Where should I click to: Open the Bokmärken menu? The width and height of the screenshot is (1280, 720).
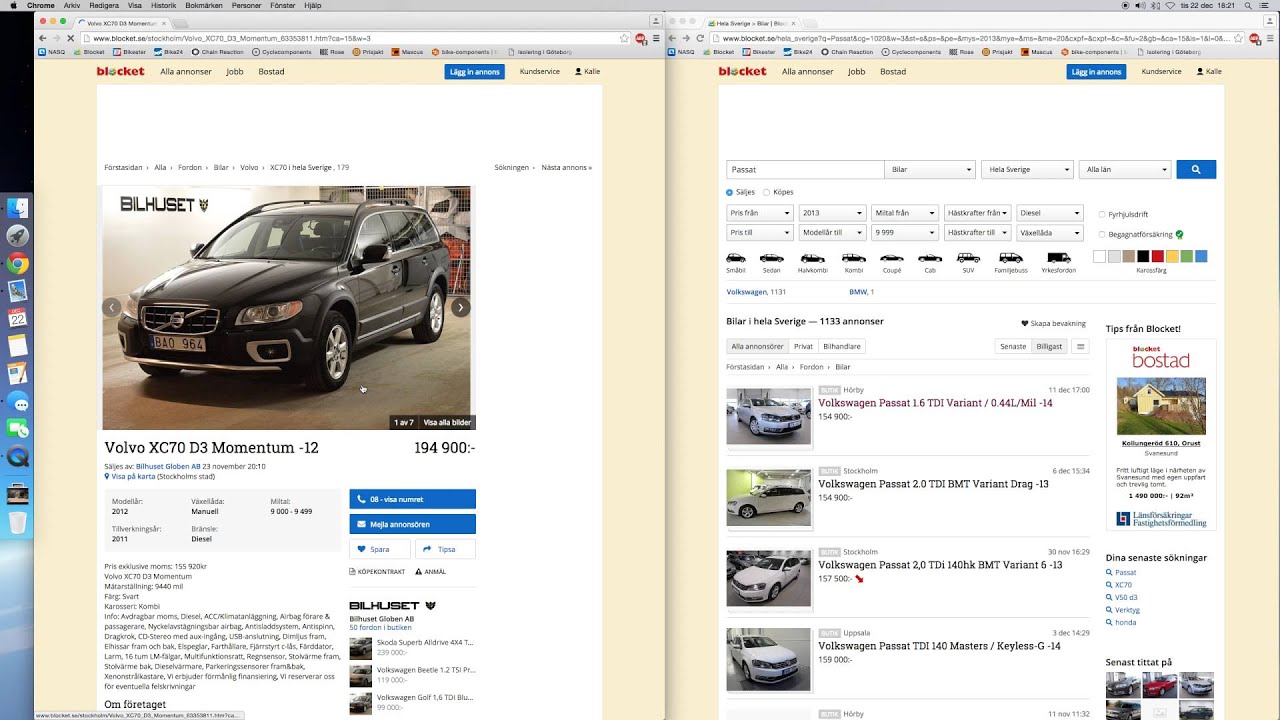point(204,5)
